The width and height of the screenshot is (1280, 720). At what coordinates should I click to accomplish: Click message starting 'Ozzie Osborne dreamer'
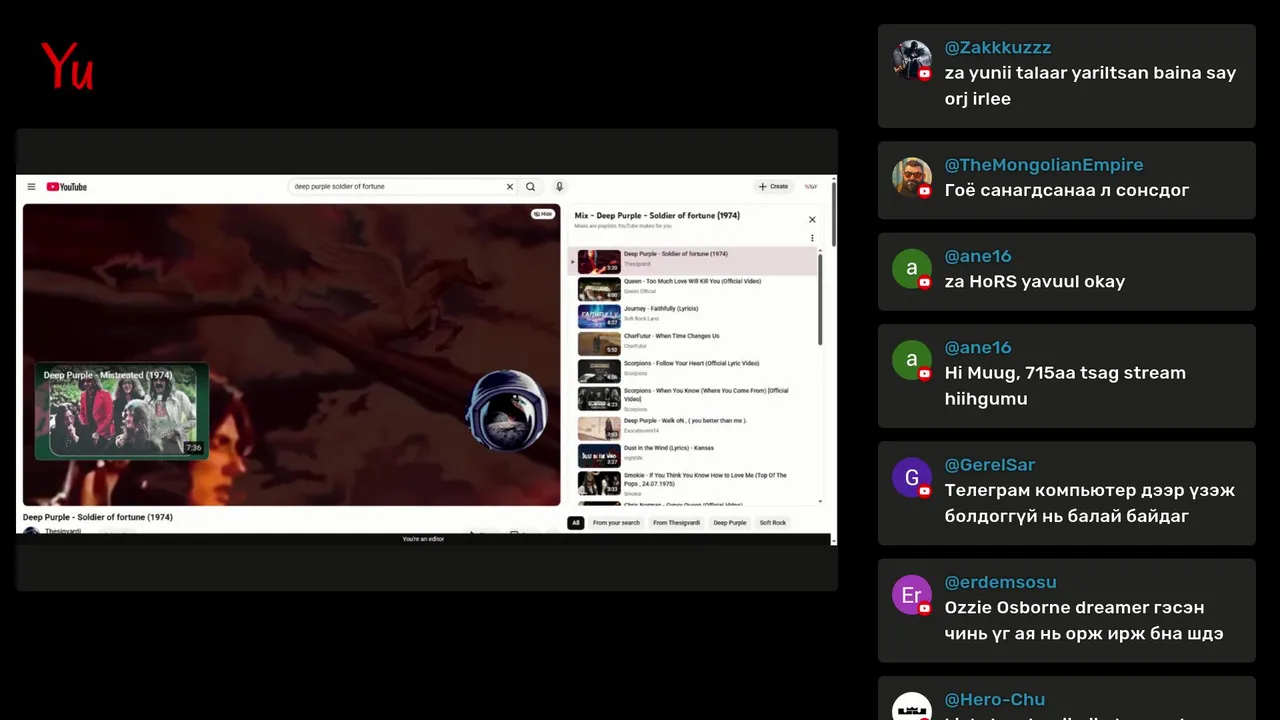click(1084, 621)
